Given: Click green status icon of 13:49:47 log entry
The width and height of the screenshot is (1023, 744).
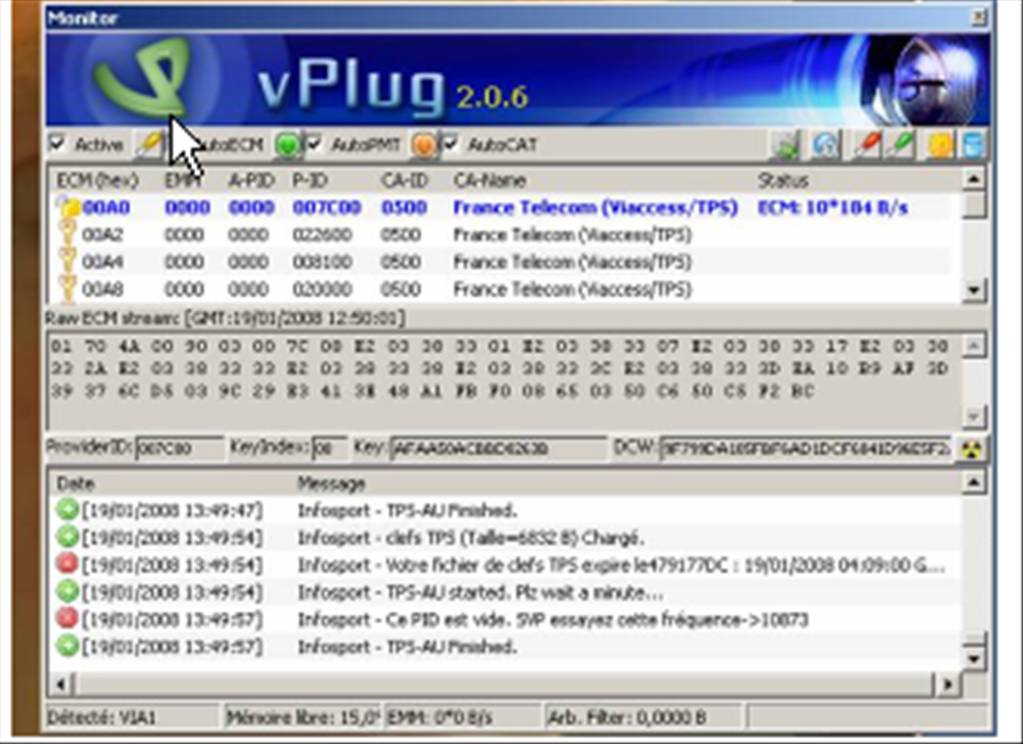Looking at the screenshot, I should pyautogui.click(x=67, y=509).
